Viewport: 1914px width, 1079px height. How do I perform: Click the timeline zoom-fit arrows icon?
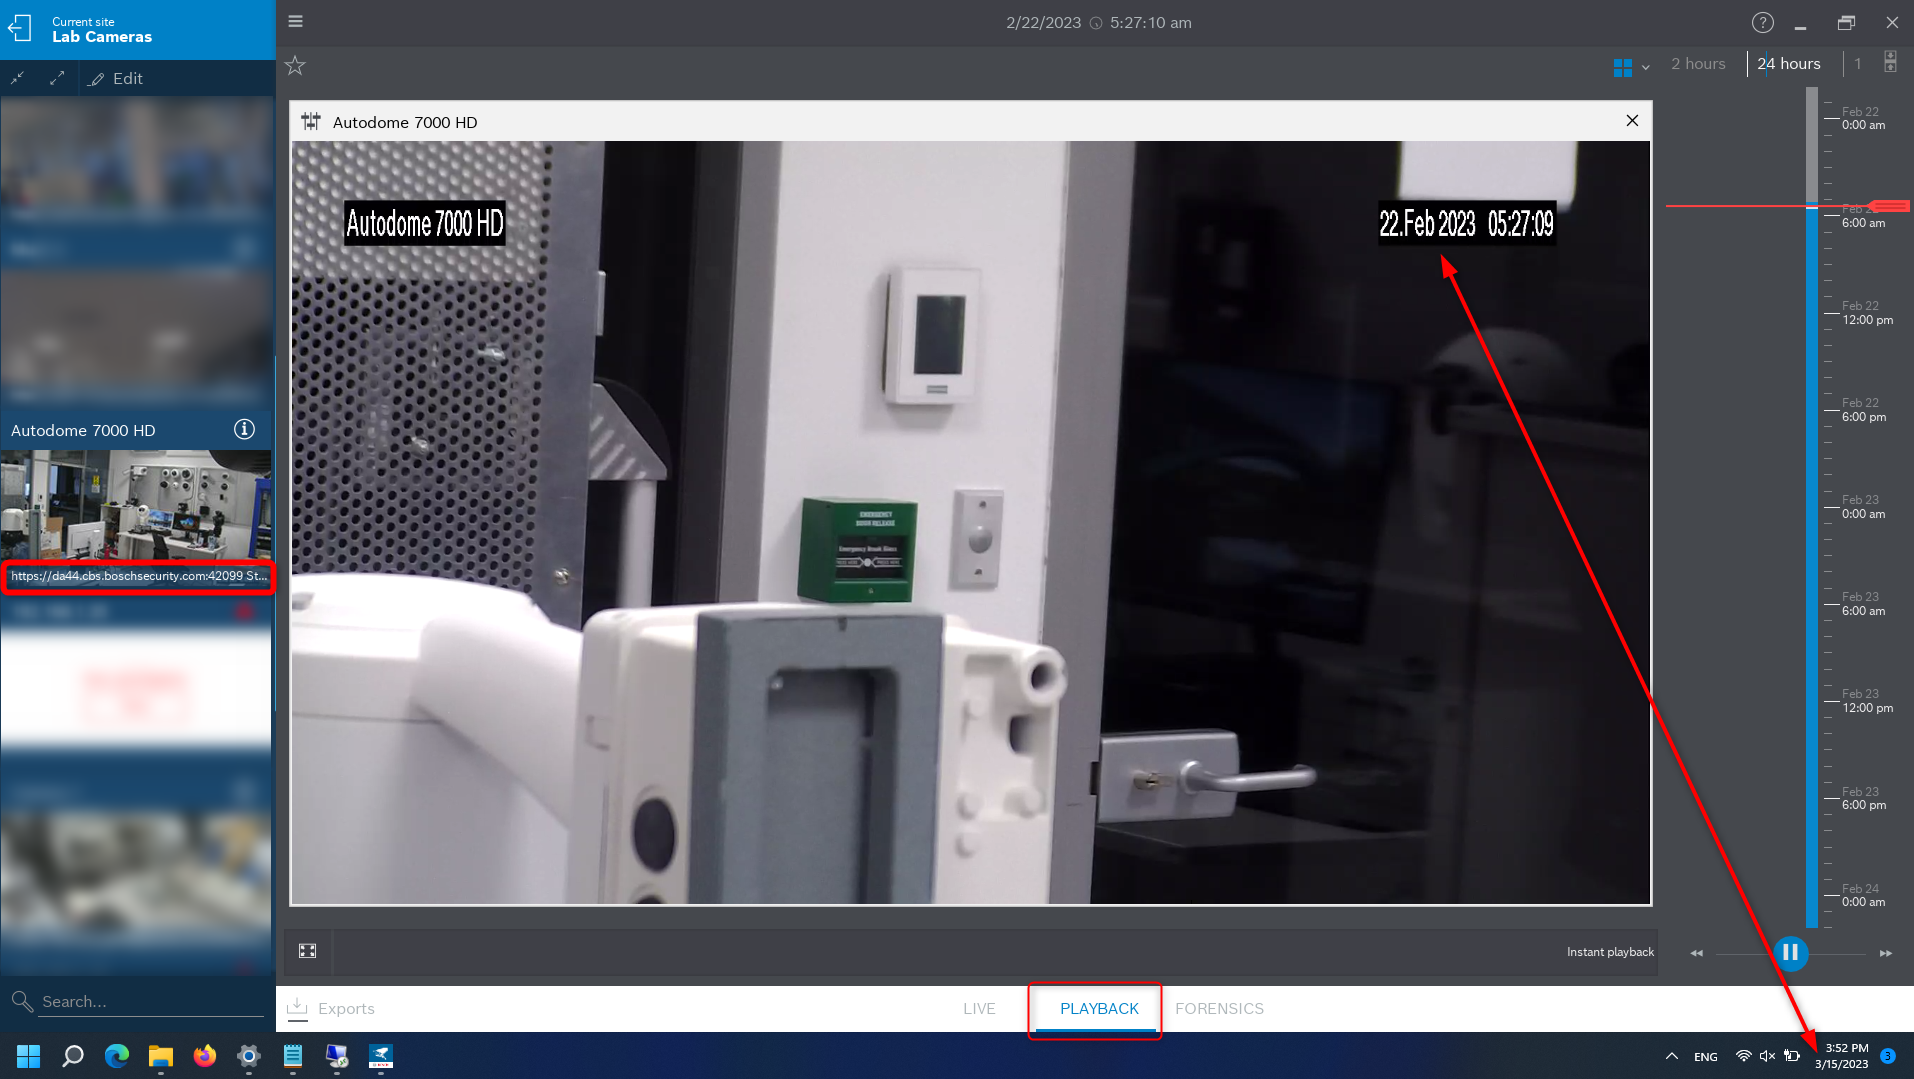[x=1890, y=62]
